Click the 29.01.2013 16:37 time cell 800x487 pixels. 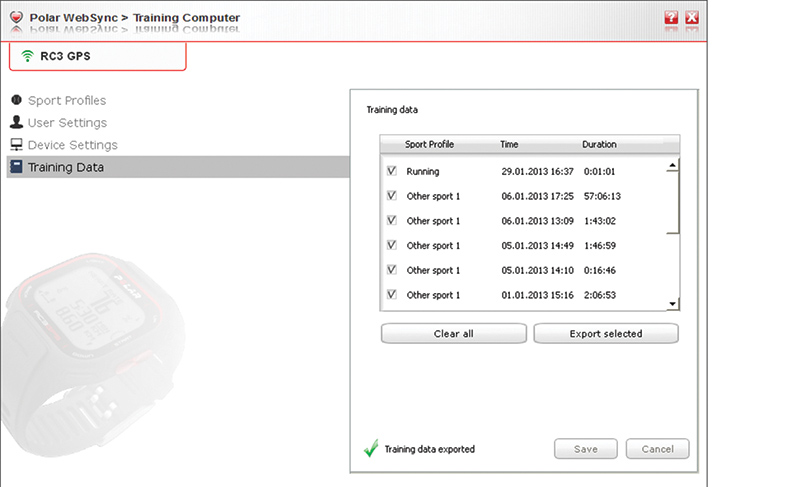[537, 171]
